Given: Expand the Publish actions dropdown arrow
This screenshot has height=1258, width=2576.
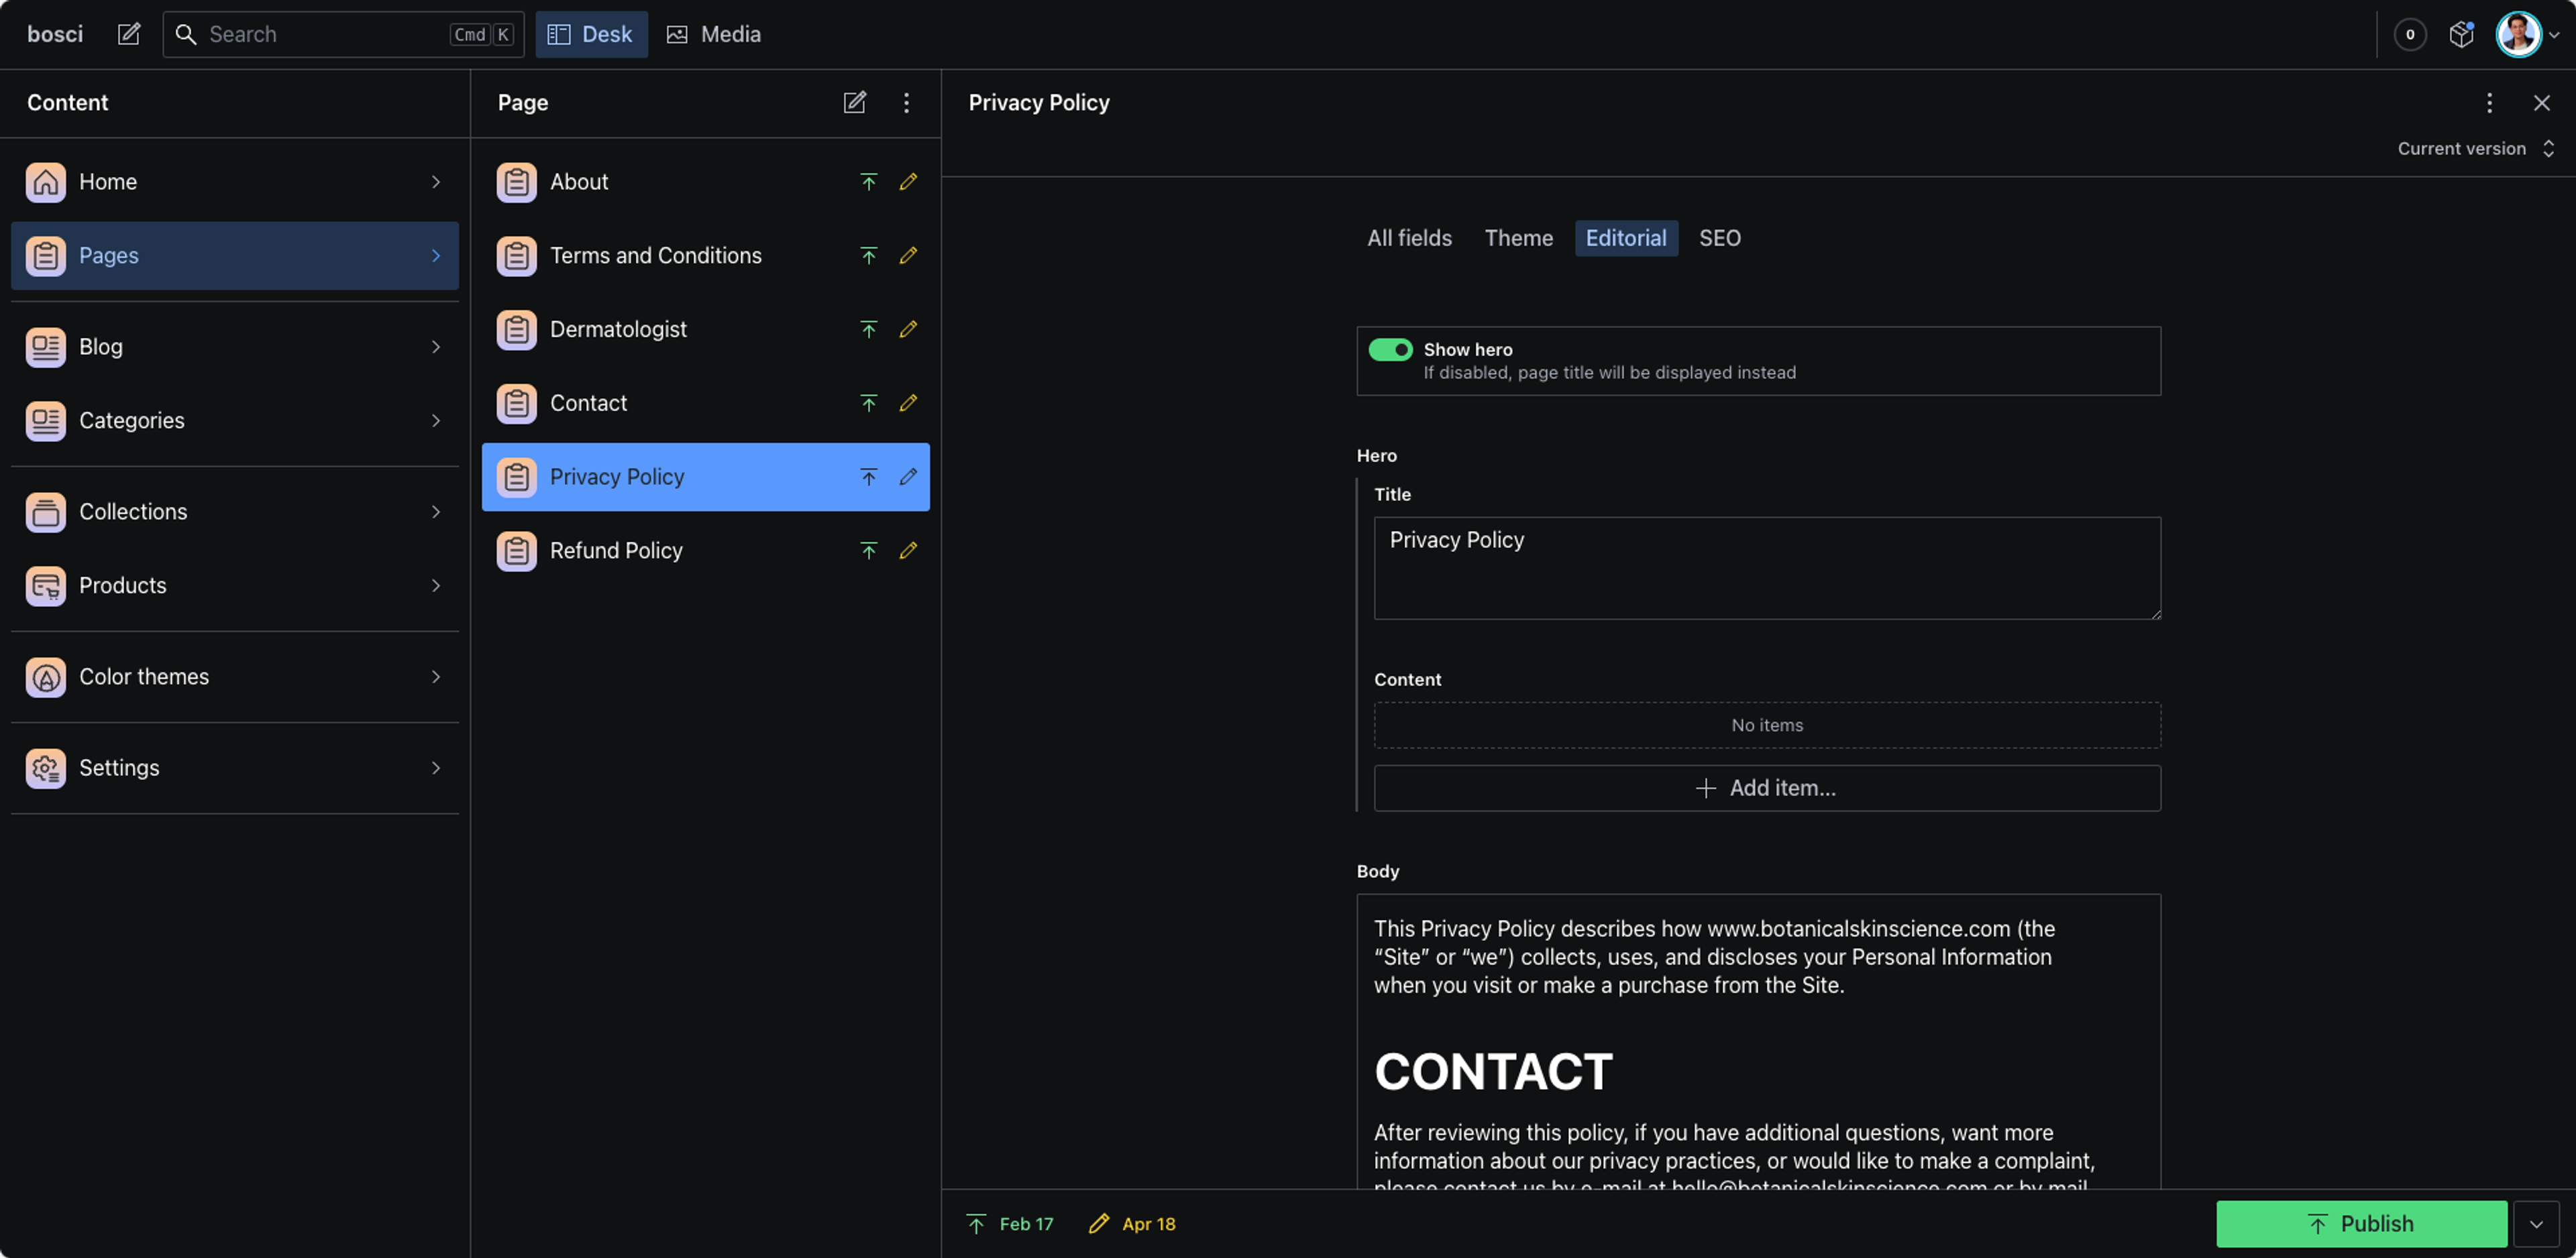Looking at the screenshot, I should [2536, 1224].
